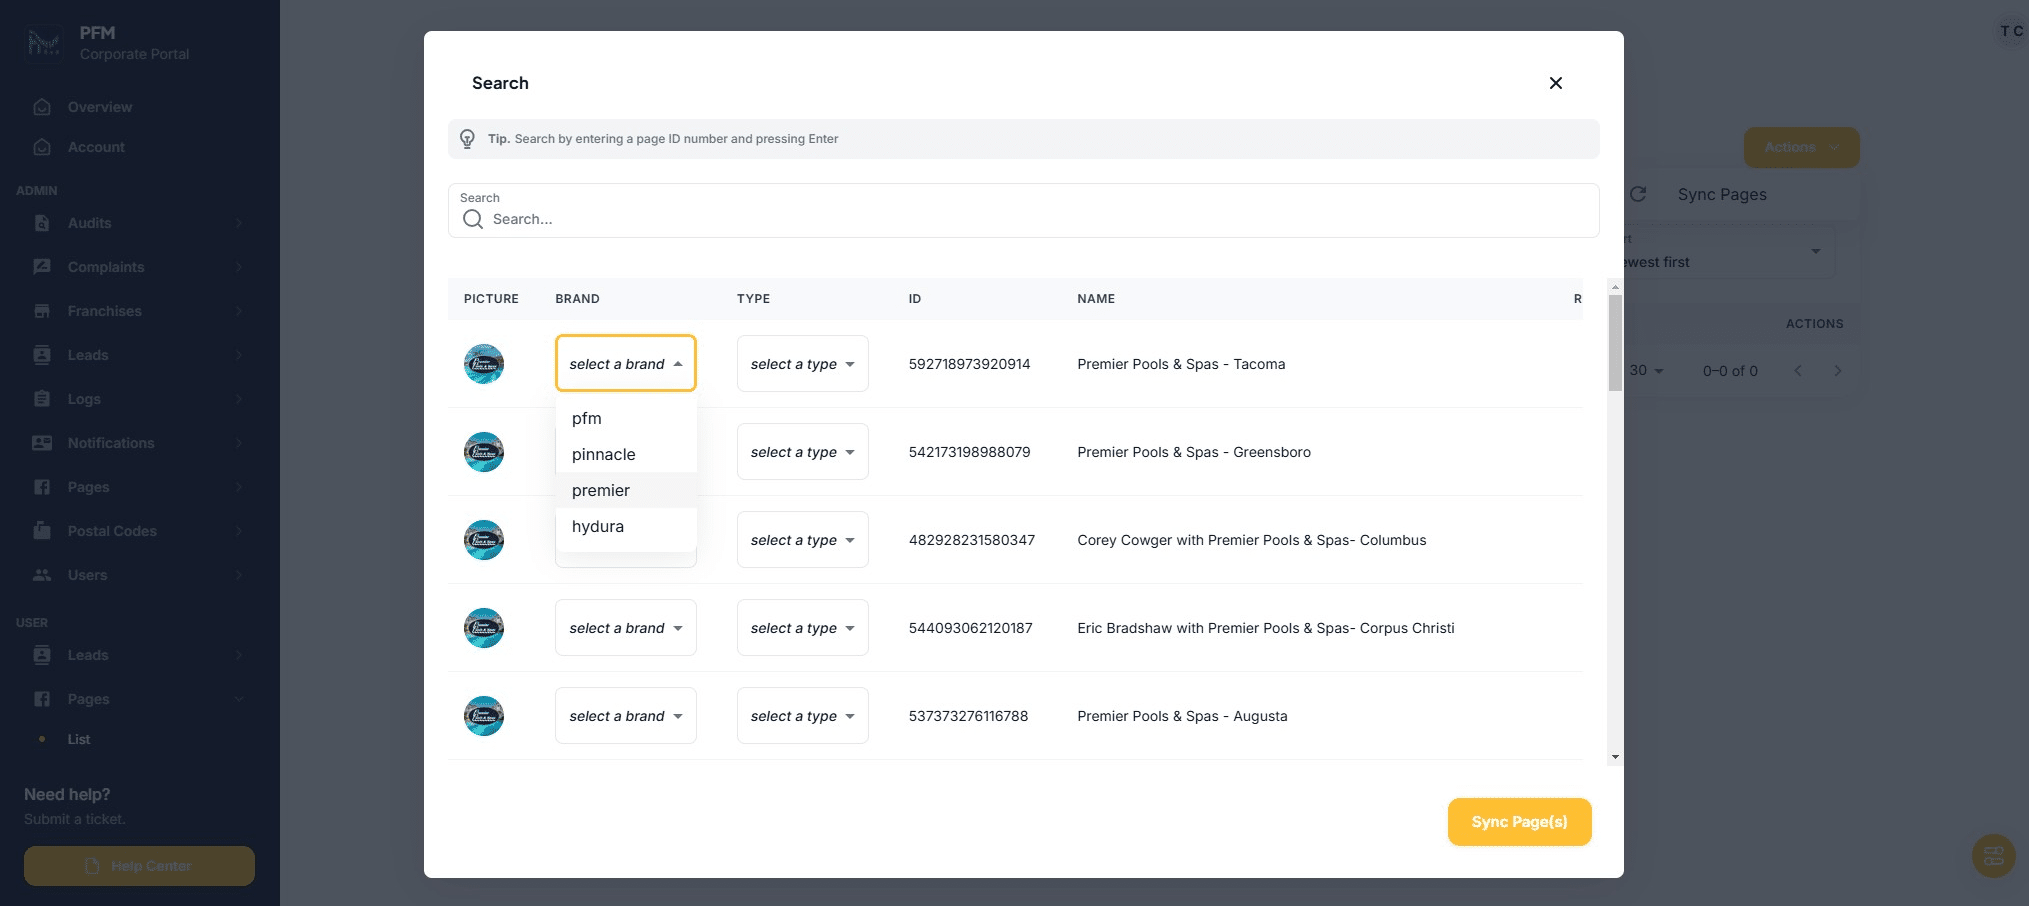Select 'hydura' brand option

point(598,526)
